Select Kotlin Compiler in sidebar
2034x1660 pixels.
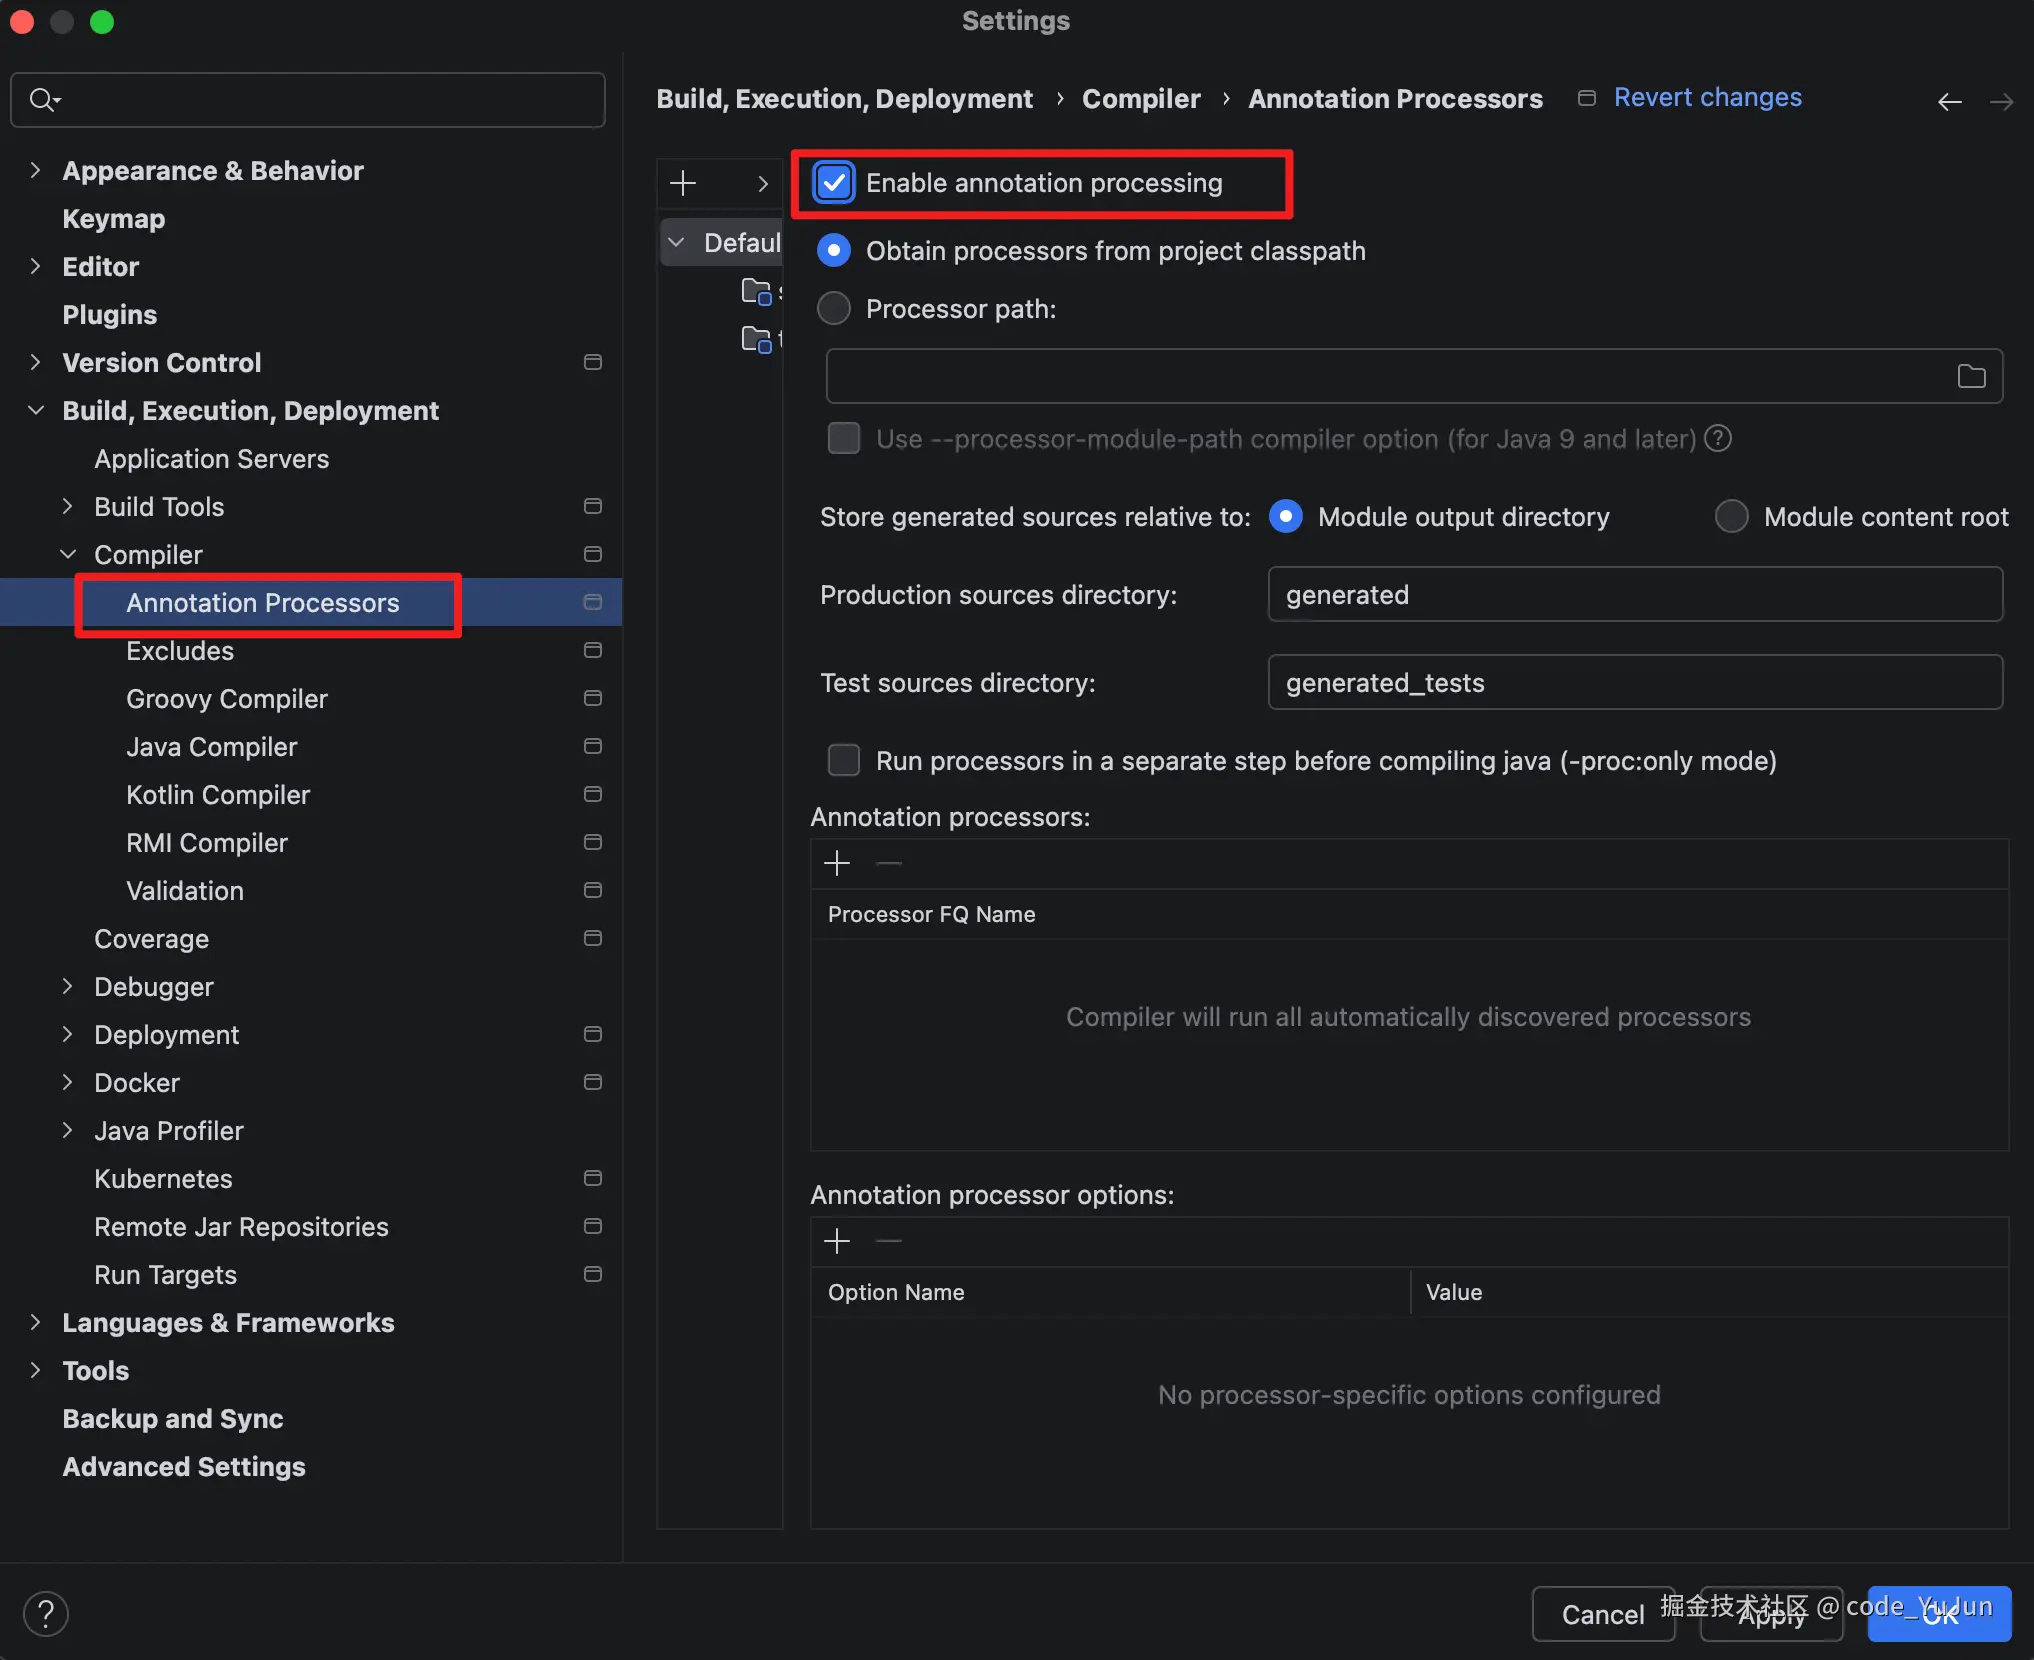[x=217, y=794]
